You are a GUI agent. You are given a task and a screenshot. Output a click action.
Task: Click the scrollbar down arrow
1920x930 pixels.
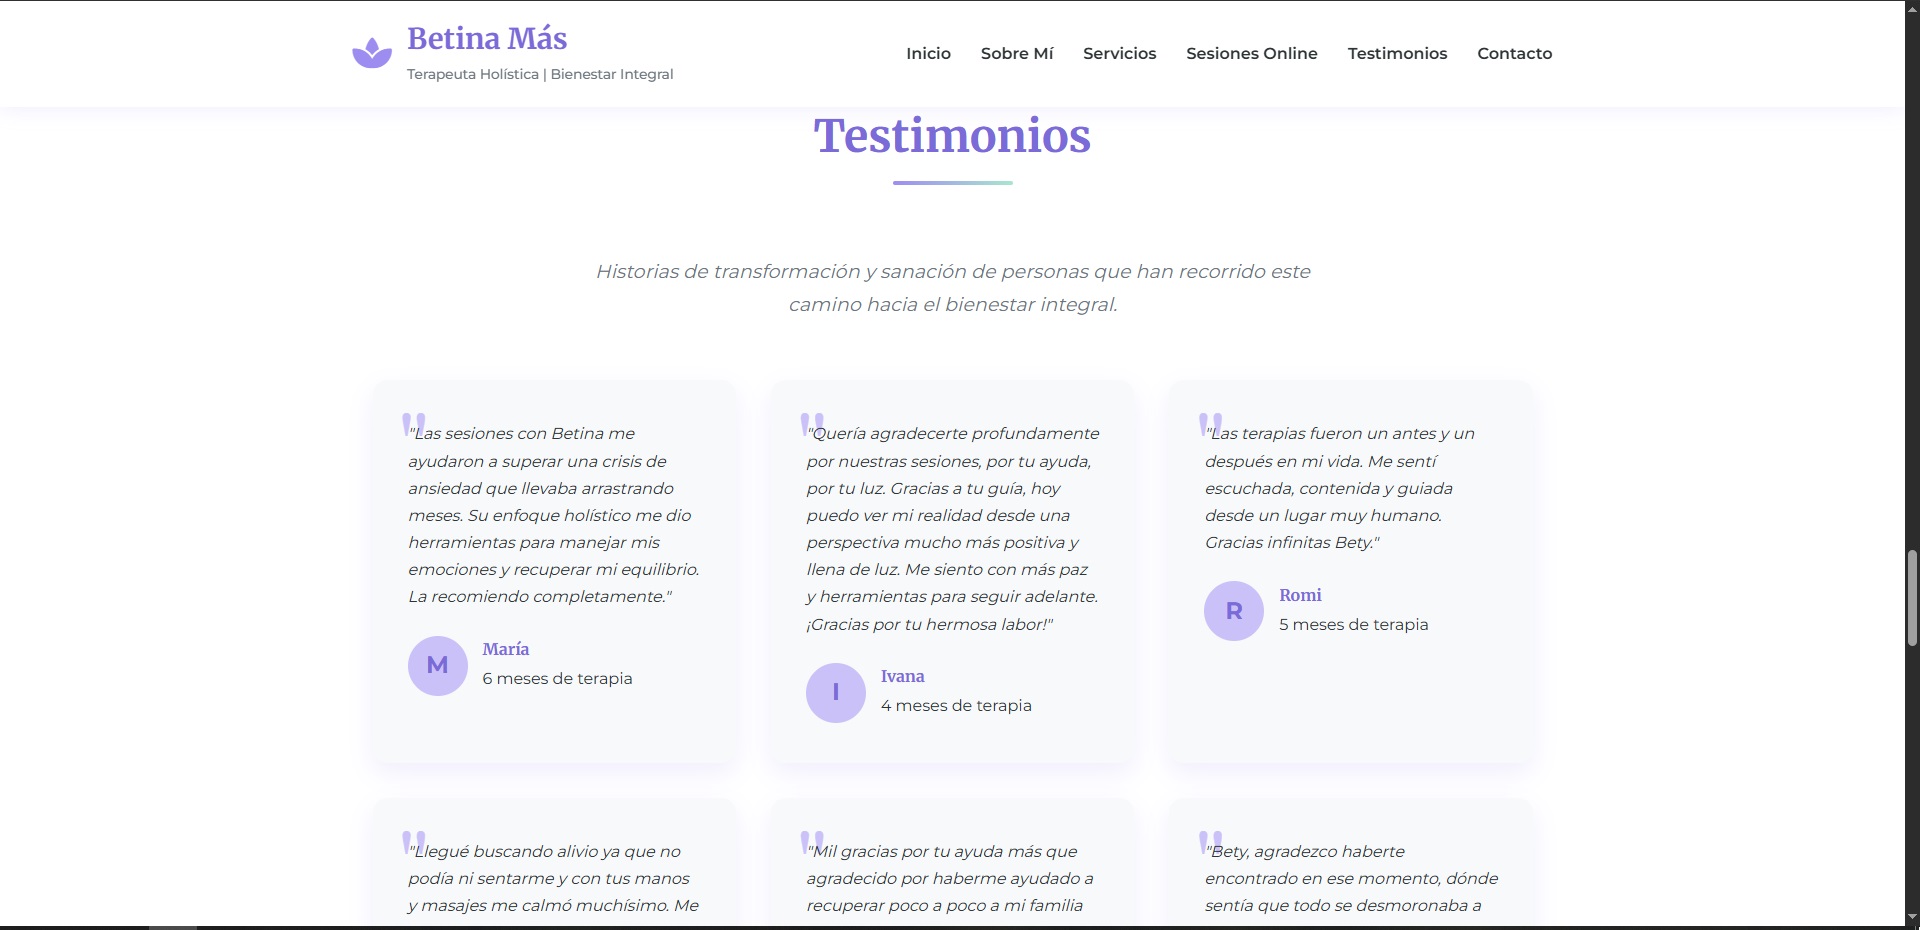click(1912, 917)
